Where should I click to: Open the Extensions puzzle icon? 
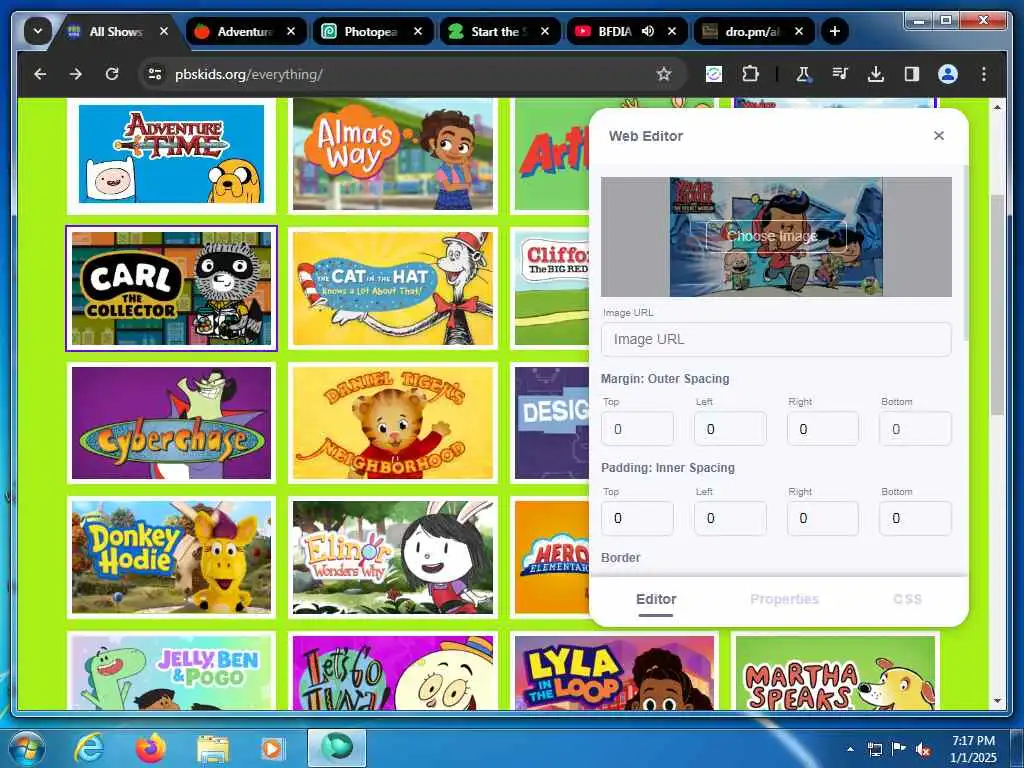pyautogui.click(x=750, y=74)
